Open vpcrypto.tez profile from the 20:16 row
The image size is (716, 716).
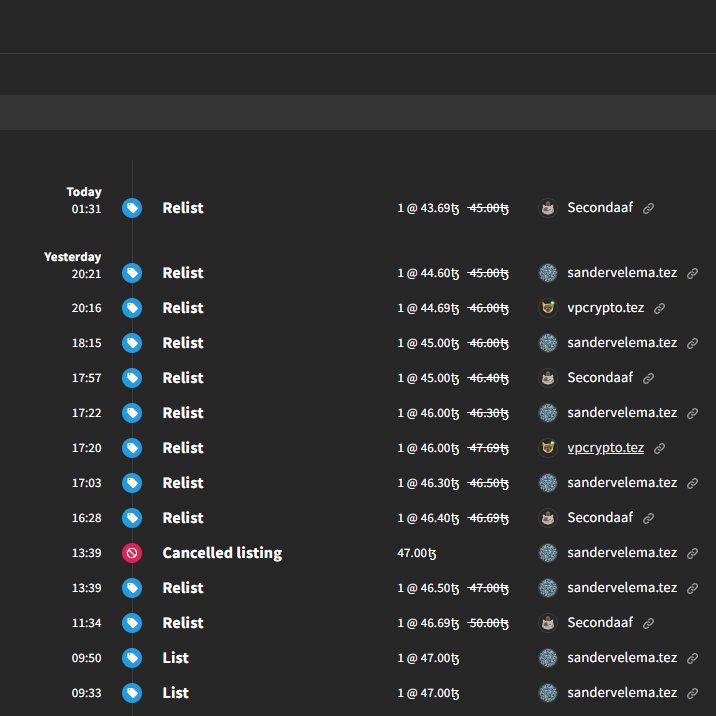tap(605, 308)
